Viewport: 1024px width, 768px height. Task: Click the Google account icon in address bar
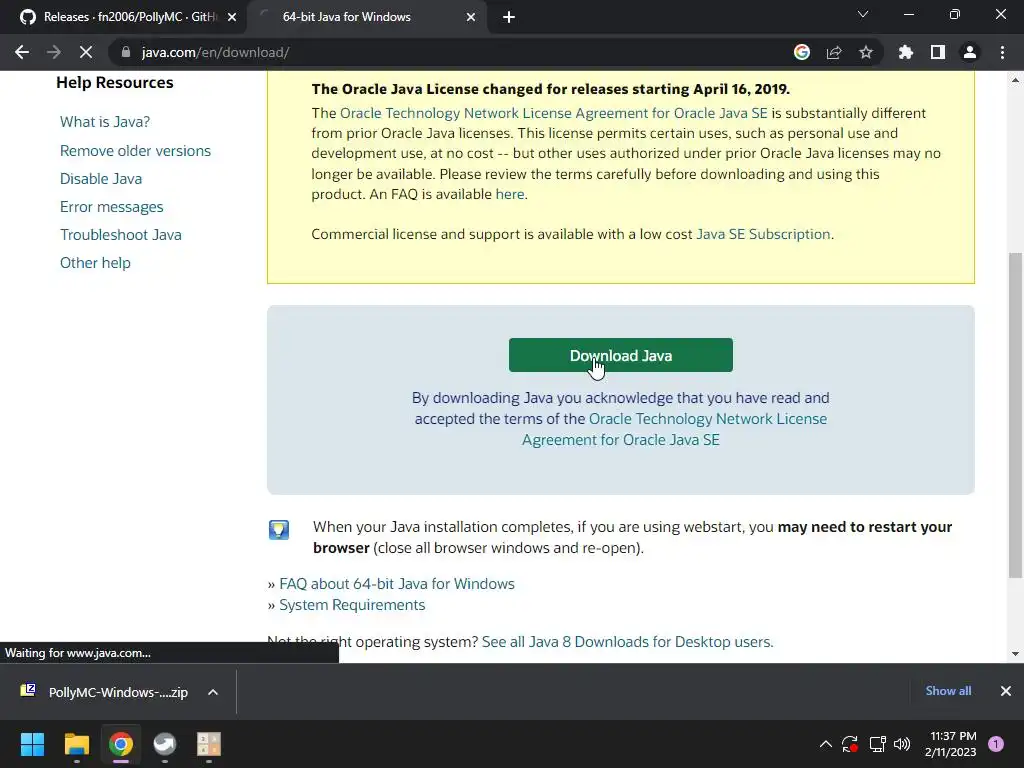[x=802, y=52]
